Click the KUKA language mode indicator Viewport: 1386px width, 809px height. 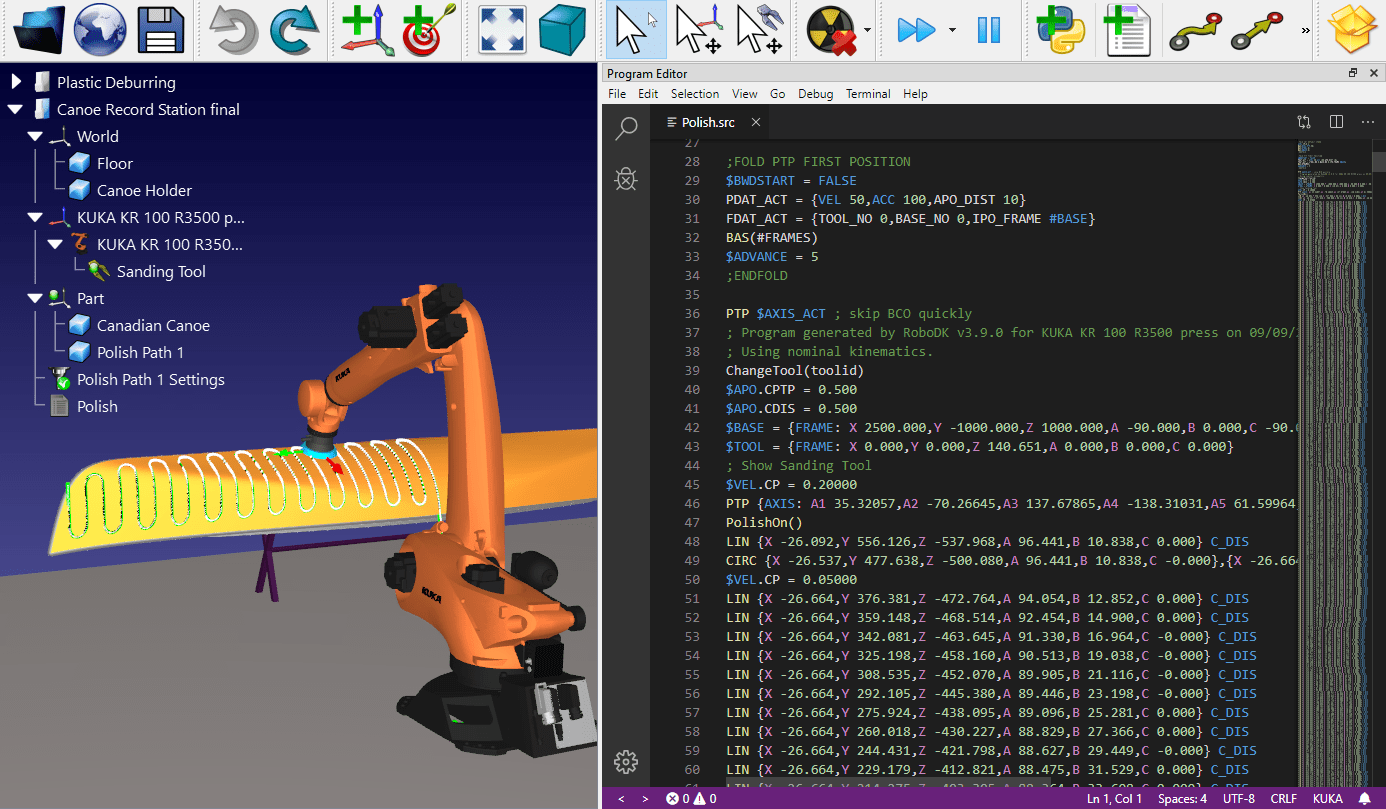pyautogui.click(x=1326, y=798)
